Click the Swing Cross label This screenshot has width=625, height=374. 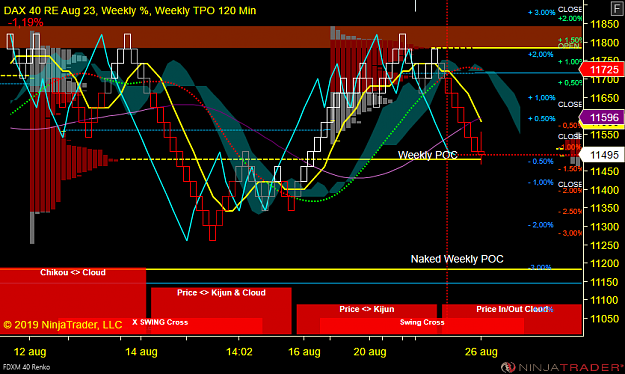tap(422, 322)
